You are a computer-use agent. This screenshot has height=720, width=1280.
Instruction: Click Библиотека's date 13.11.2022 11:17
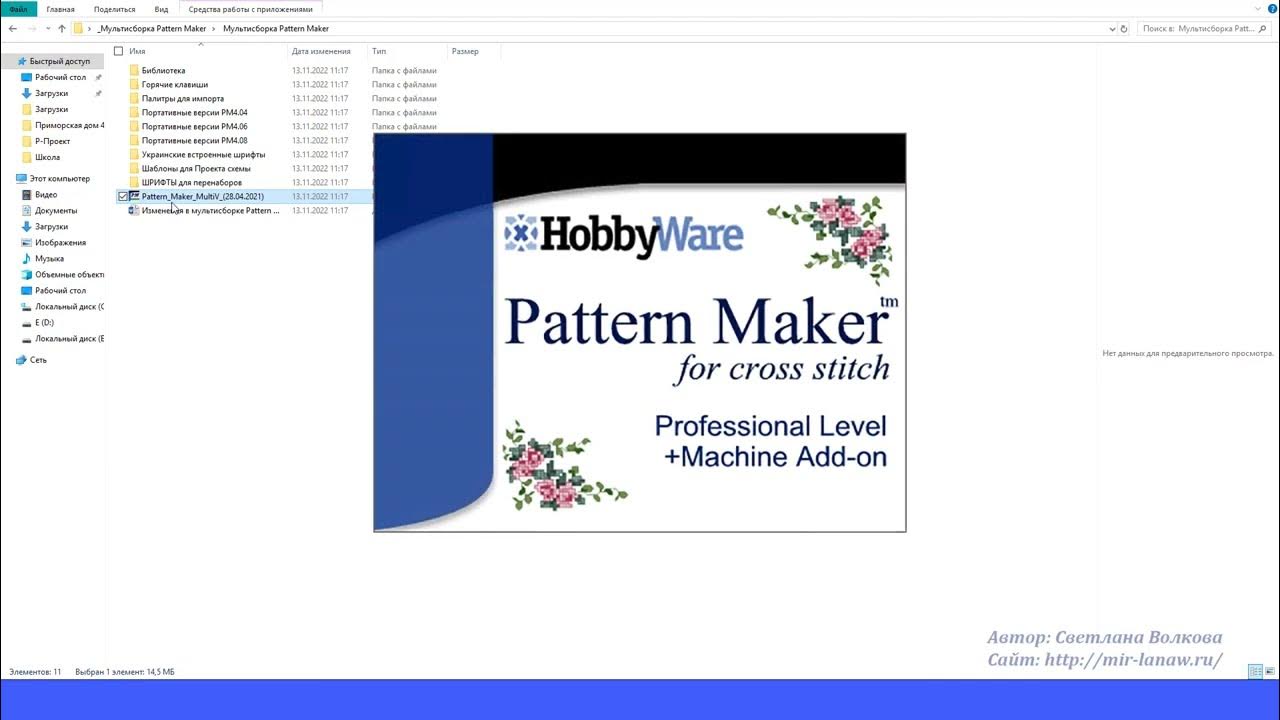pos(320,71)
